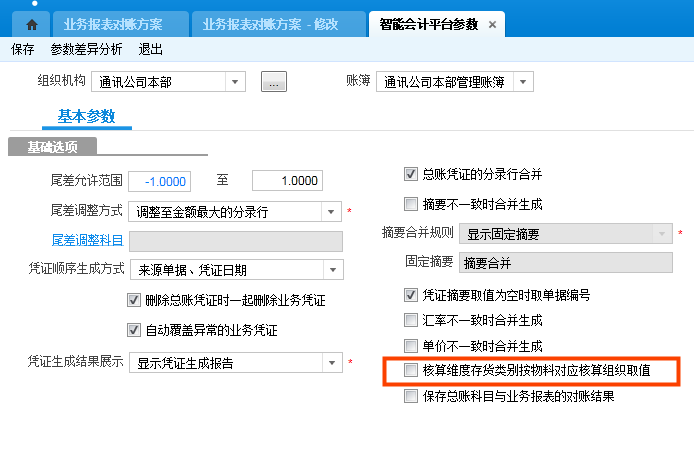The image size is (694, 470).
Task: Open the 尾差调整方式 dropdown
Action: point(332,211)
